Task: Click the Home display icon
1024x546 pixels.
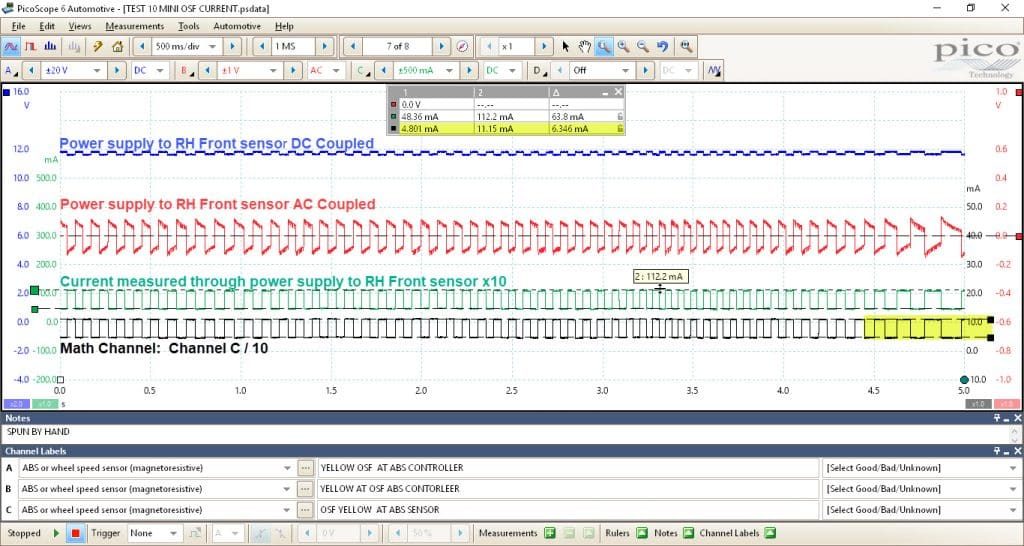Action: click(118, 46)
